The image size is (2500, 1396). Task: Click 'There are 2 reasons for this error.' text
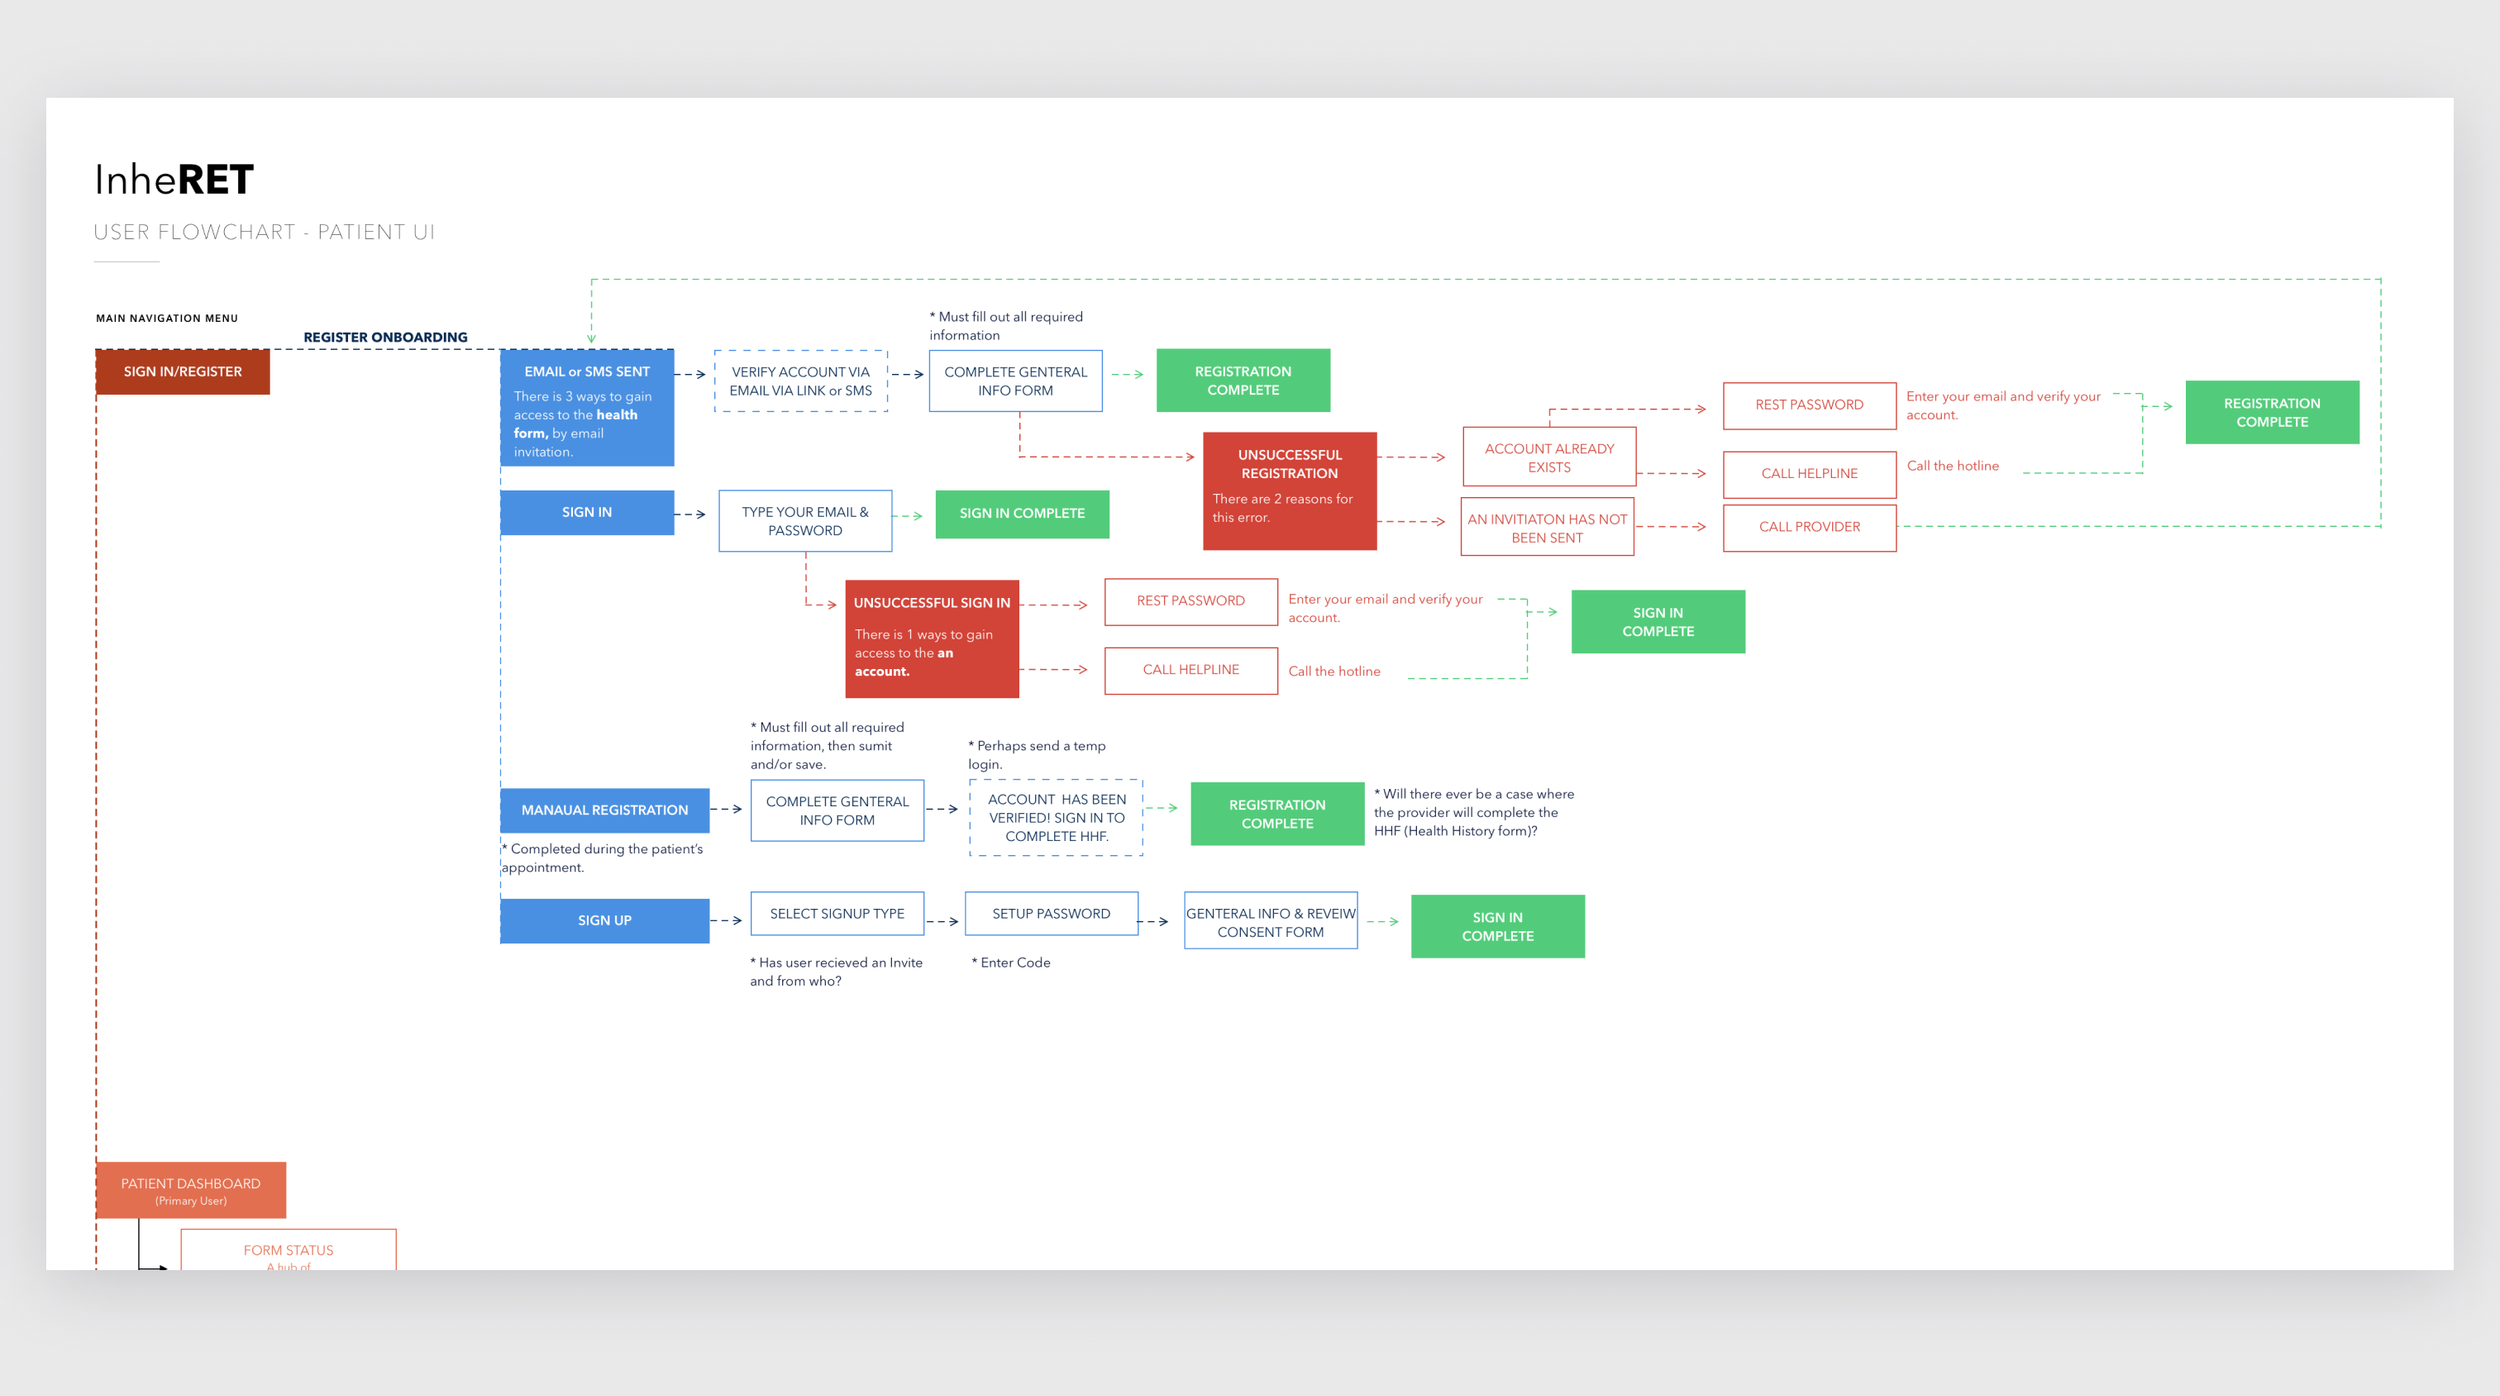[1282, 508]
